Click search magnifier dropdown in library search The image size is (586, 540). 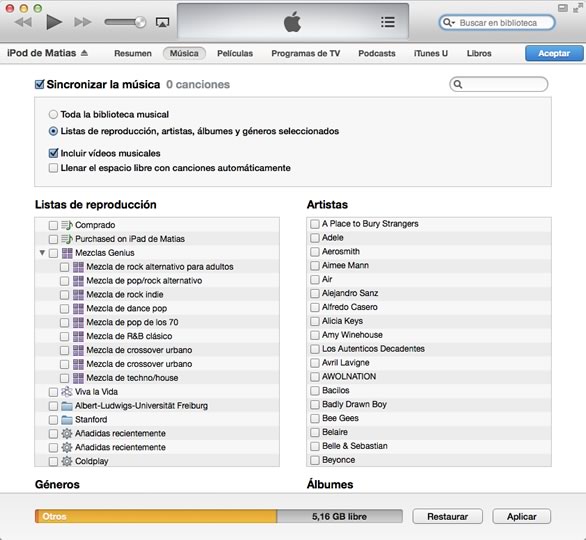449,23
